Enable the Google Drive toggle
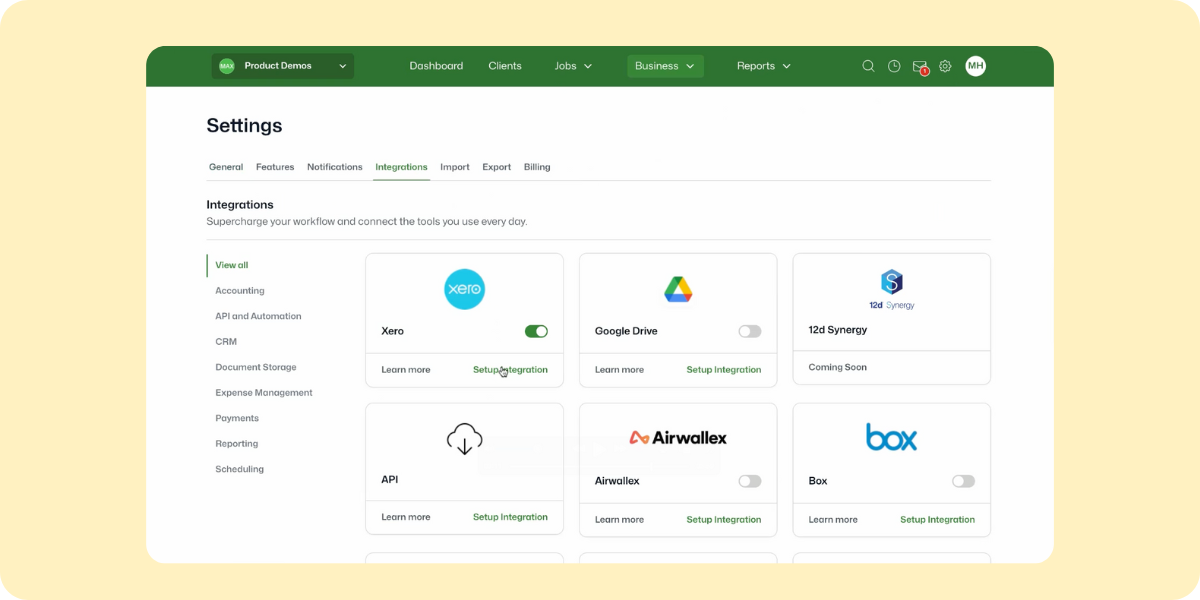The height and width of the screenshot is (600, 1200). click(x=750, y=331)
